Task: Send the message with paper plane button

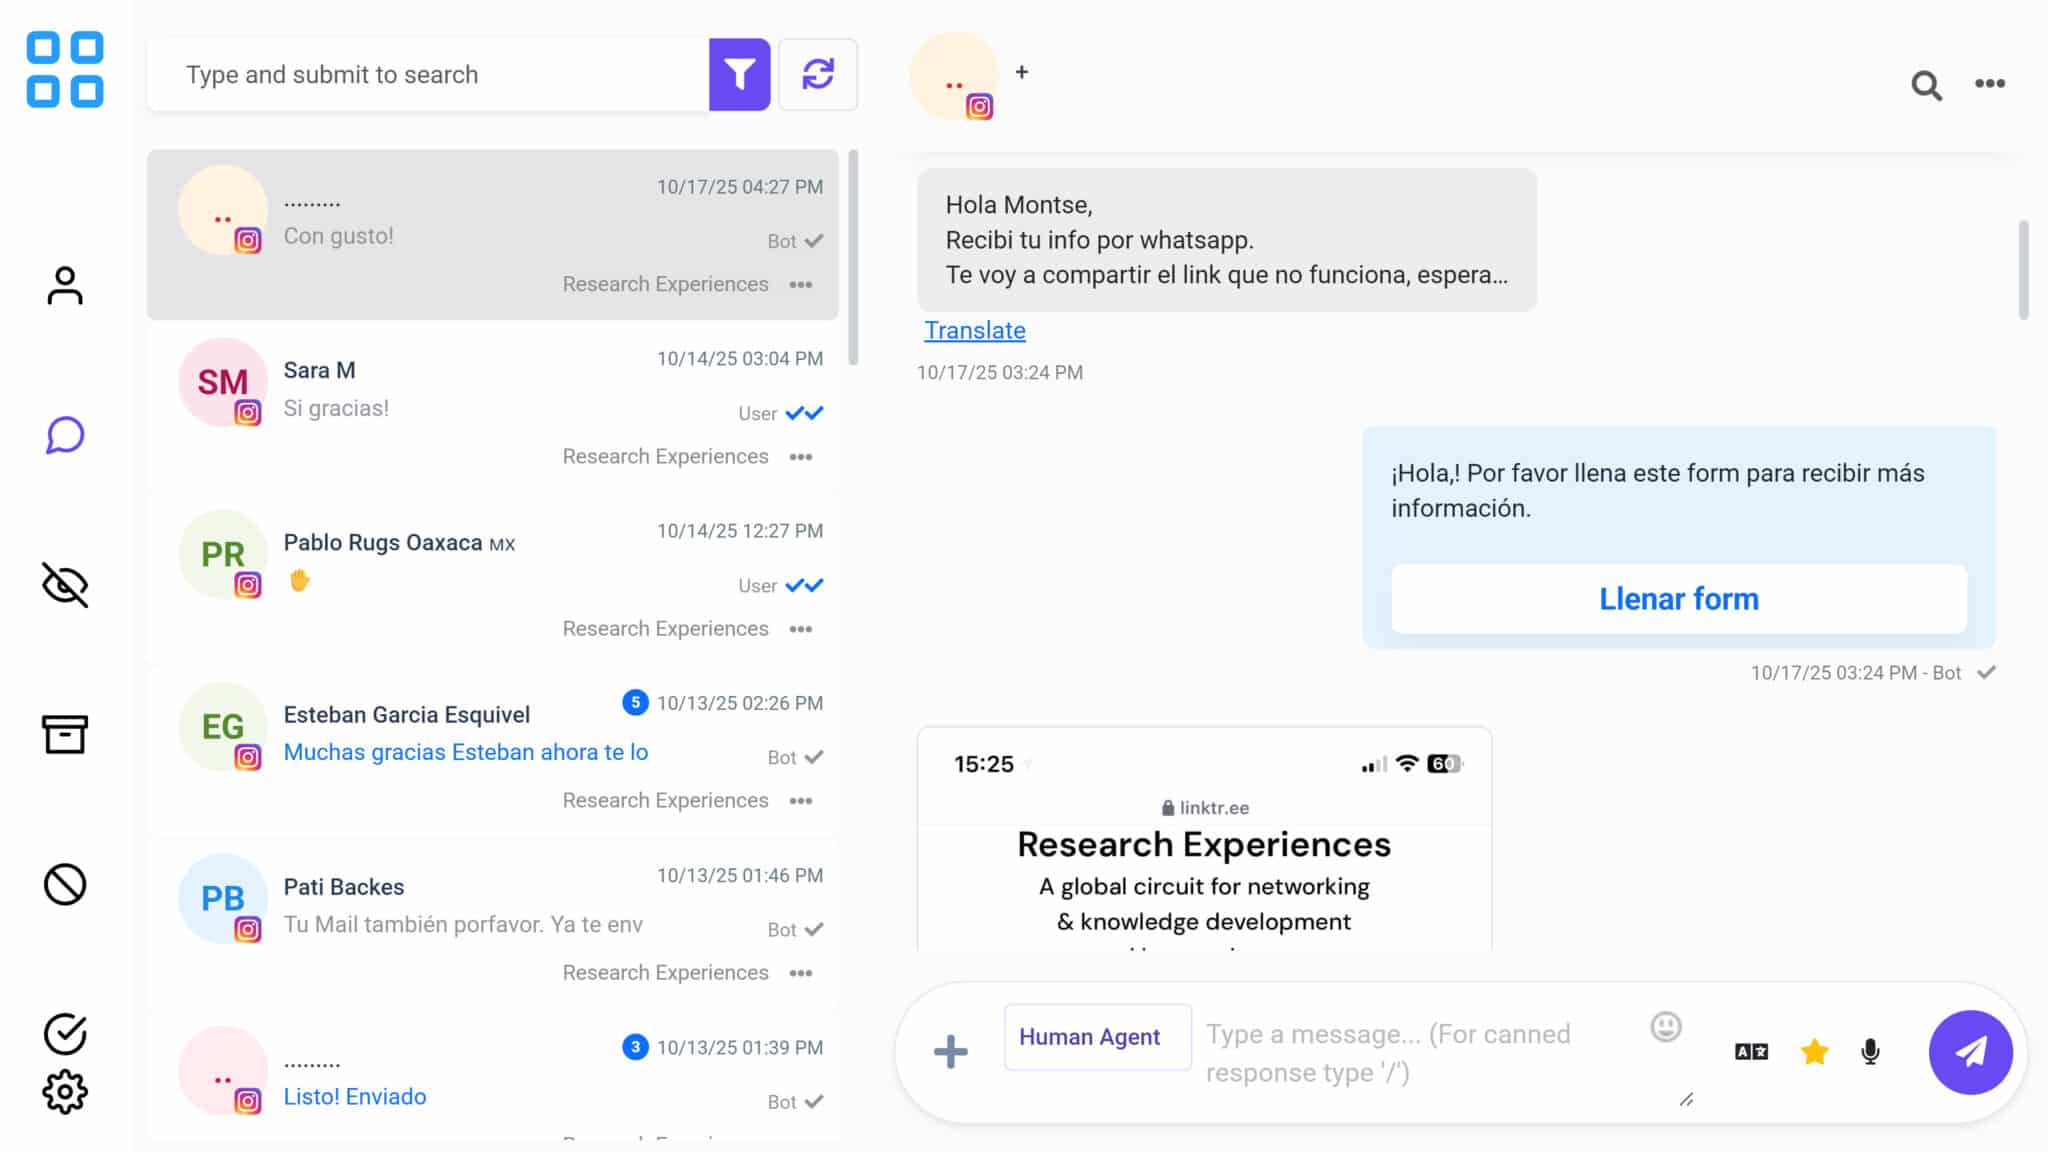Action: (1970, 1051)
